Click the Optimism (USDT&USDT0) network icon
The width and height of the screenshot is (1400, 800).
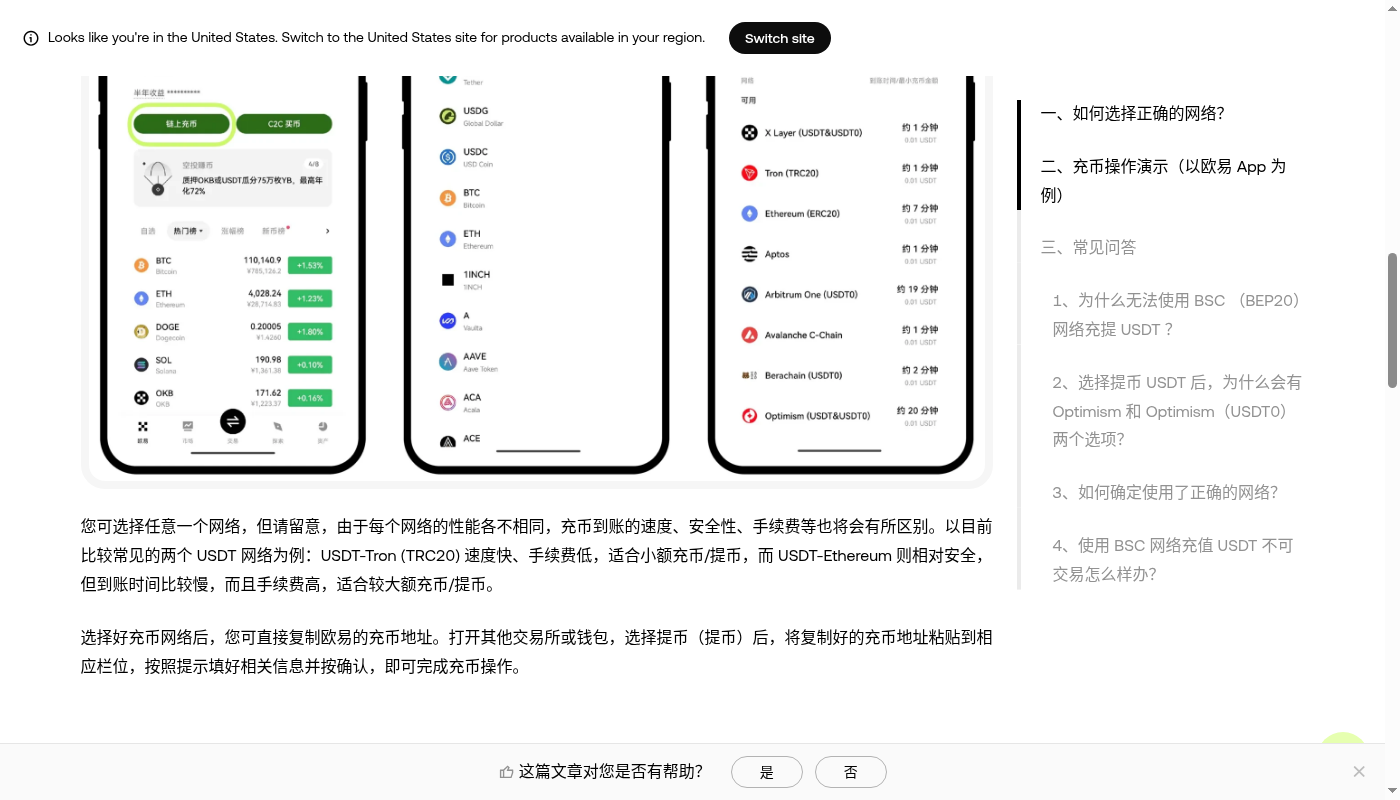749,415
